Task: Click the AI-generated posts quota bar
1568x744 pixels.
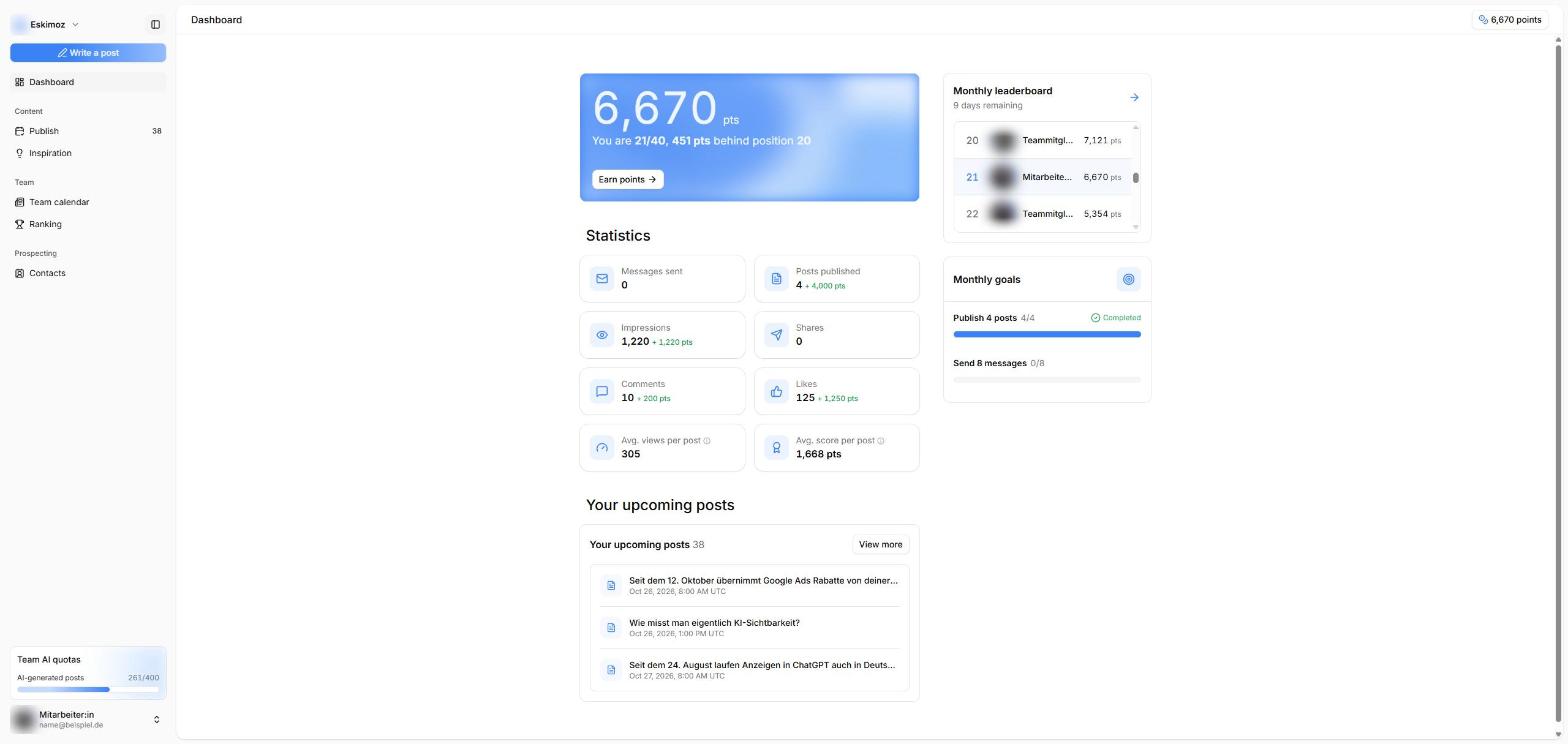Action: click(88, 689)
